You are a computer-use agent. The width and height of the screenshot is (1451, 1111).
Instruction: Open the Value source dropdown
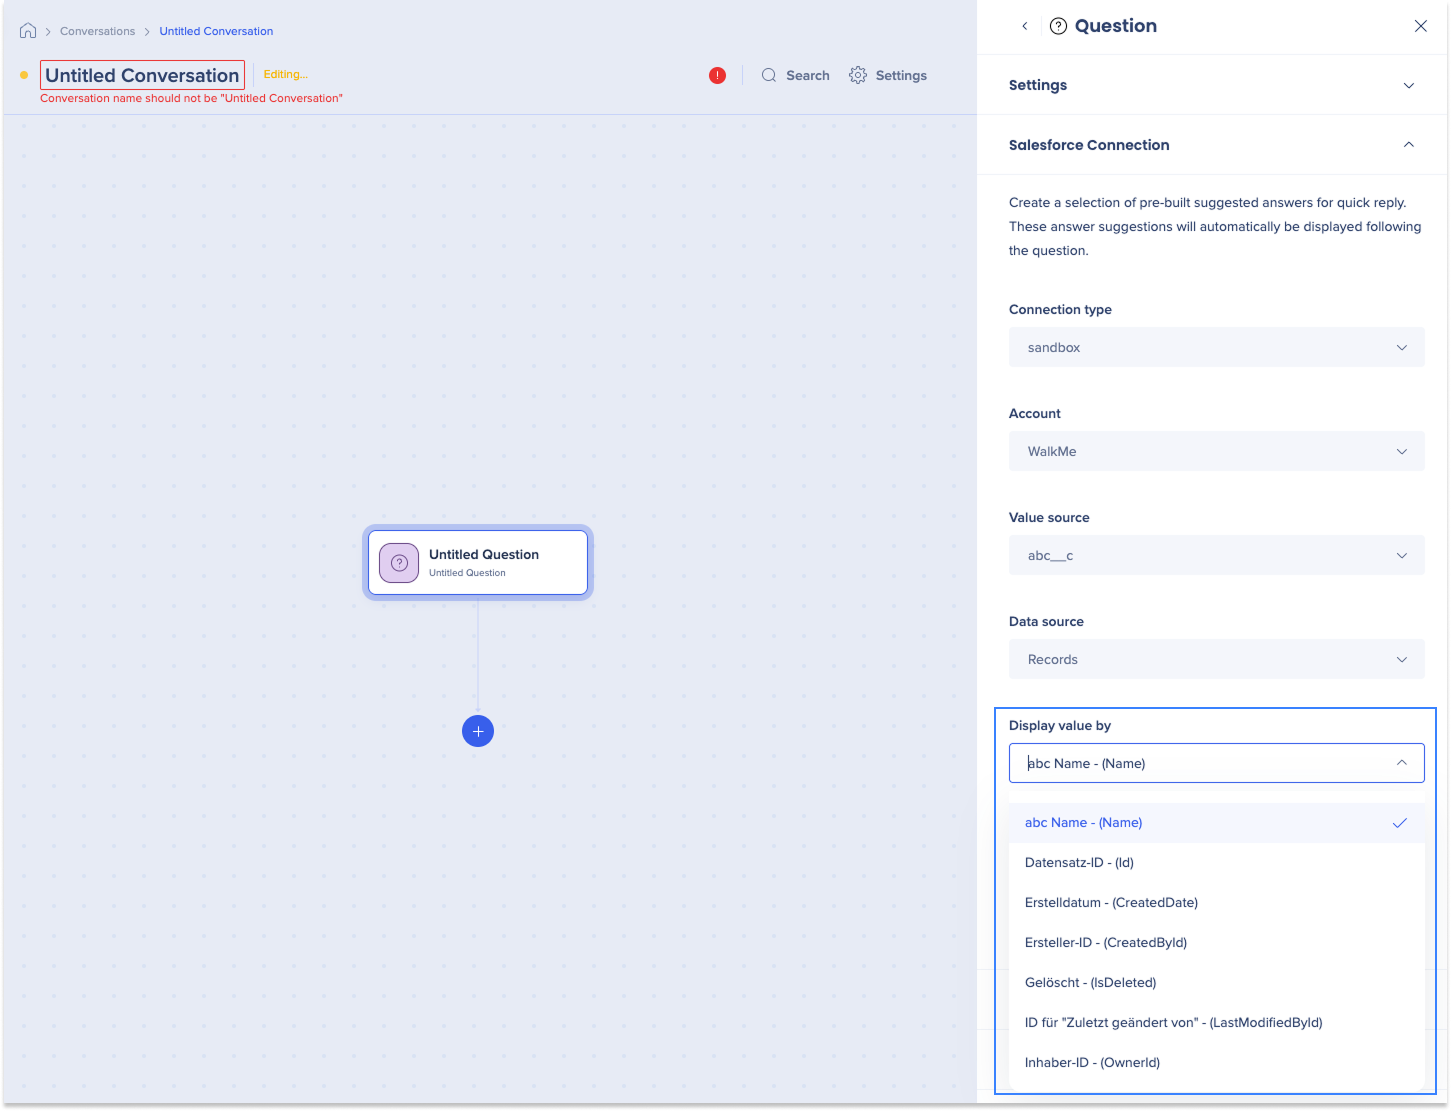tap(1216, 555)
